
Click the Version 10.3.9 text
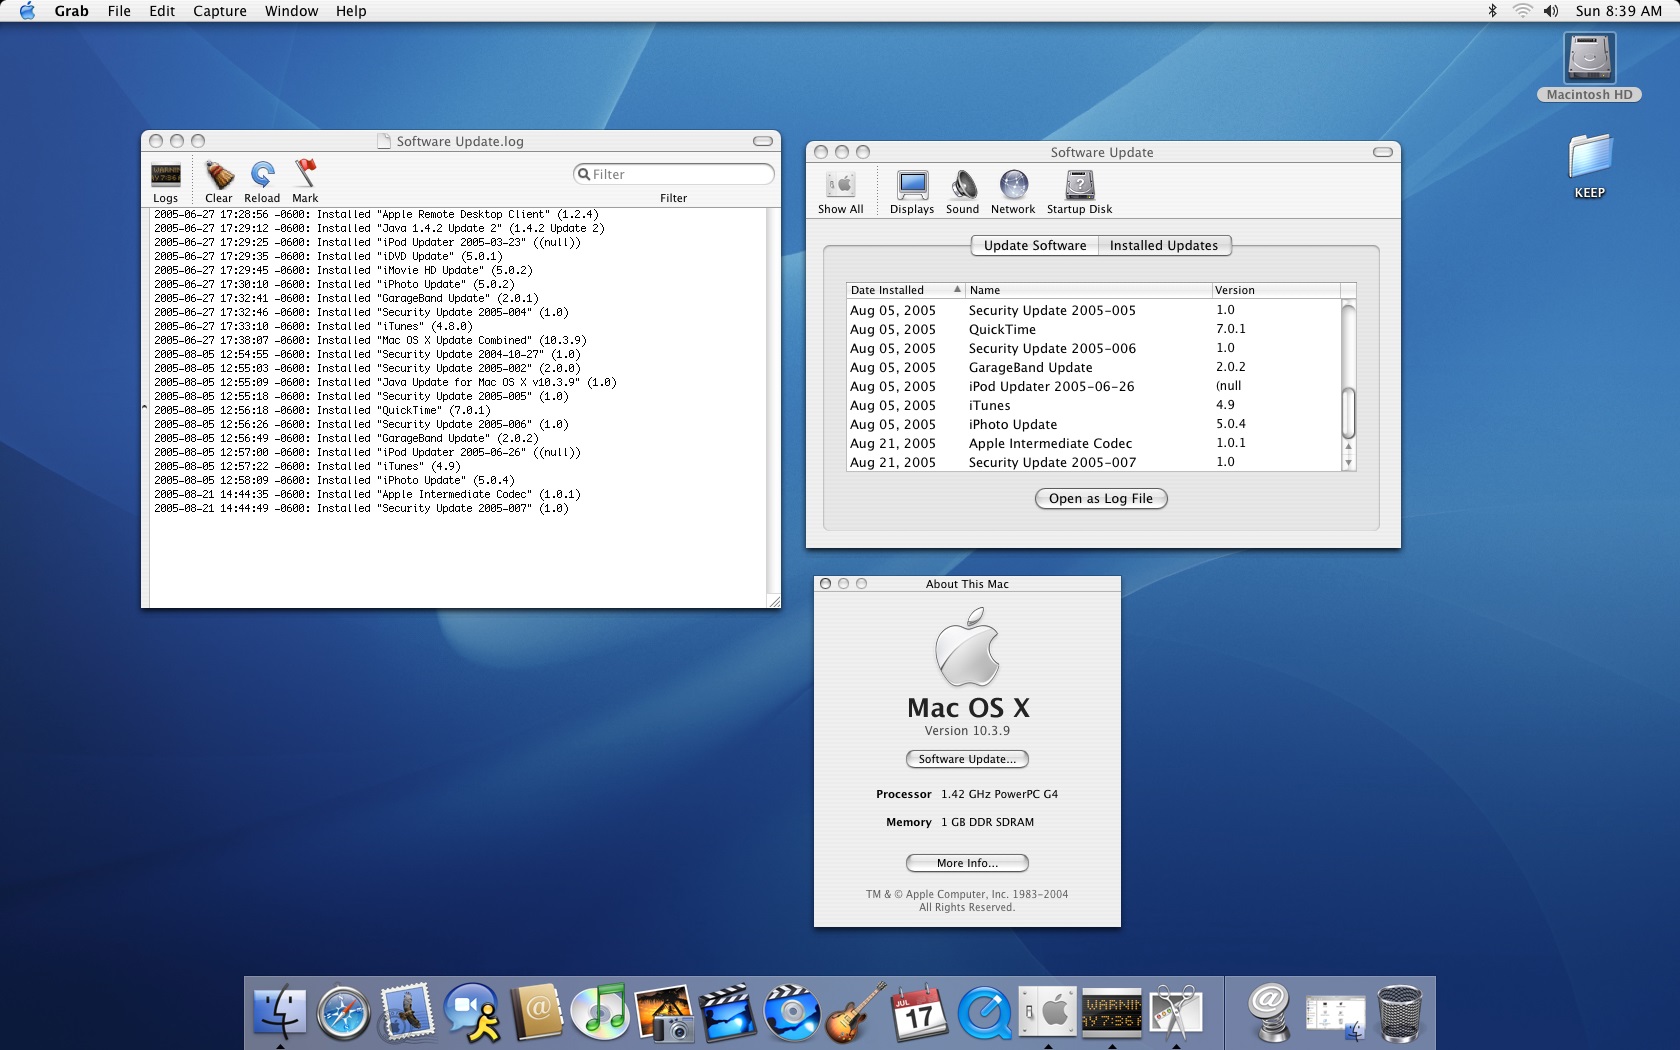click(967, 731)
